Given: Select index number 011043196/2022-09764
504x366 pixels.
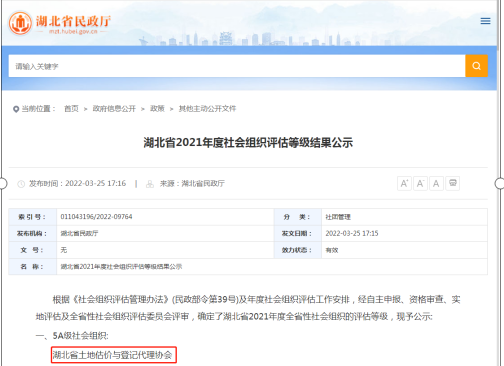Looking at the screenshot, I should (x=96, y=217).
